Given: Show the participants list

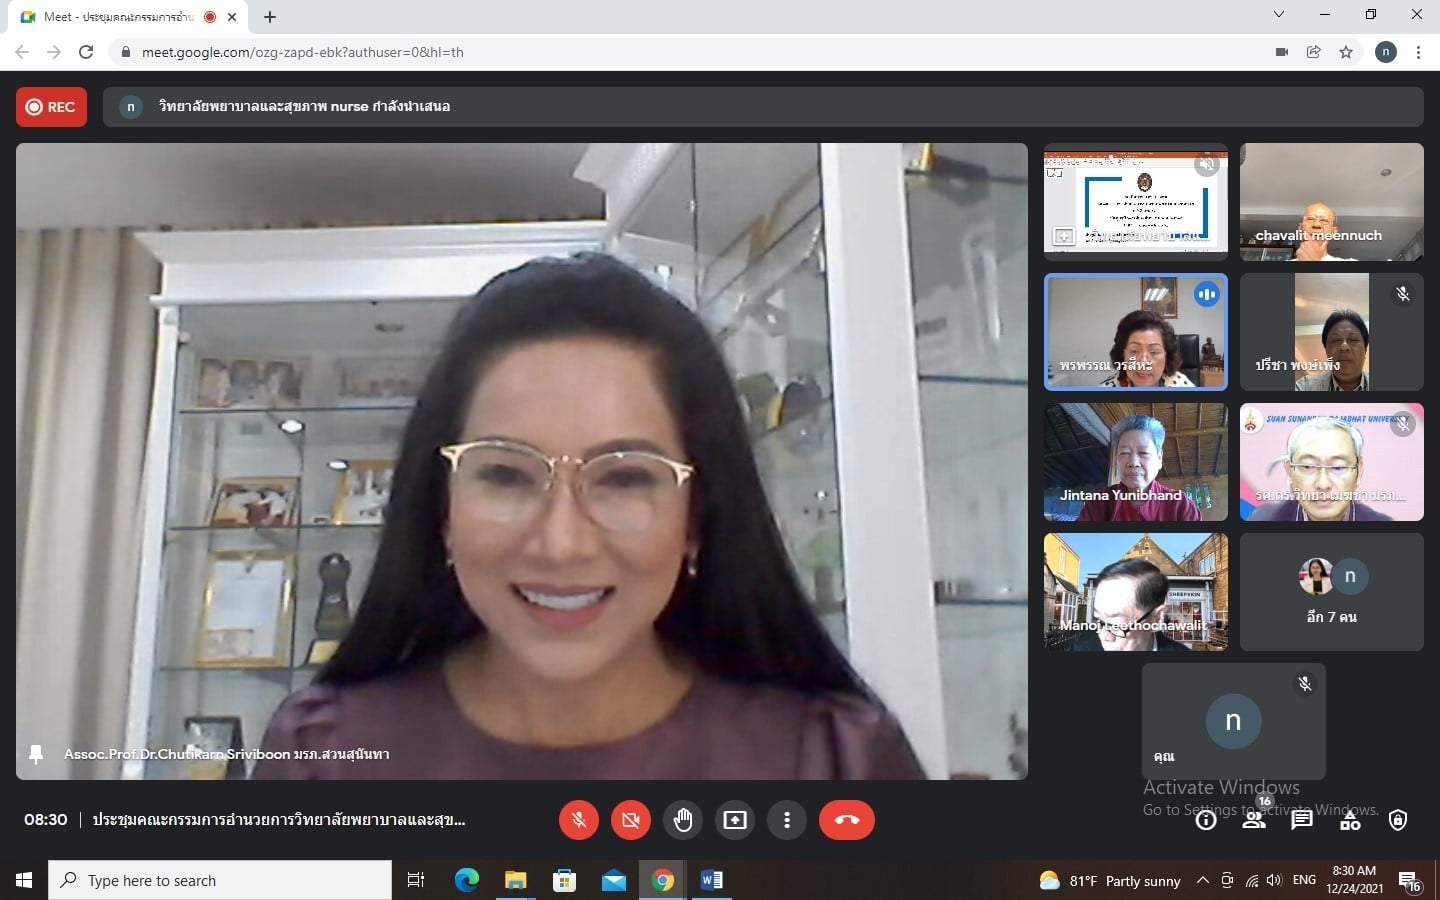Looking at the screenshot, I should click(1253, 821).
